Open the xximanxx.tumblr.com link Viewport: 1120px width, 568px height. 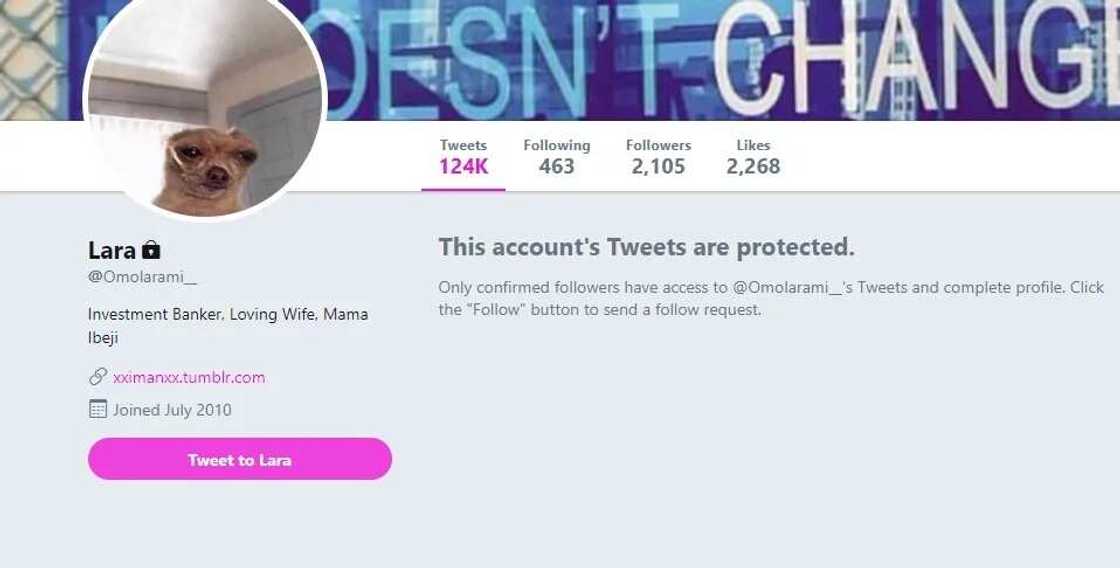(x=189, y=377)
